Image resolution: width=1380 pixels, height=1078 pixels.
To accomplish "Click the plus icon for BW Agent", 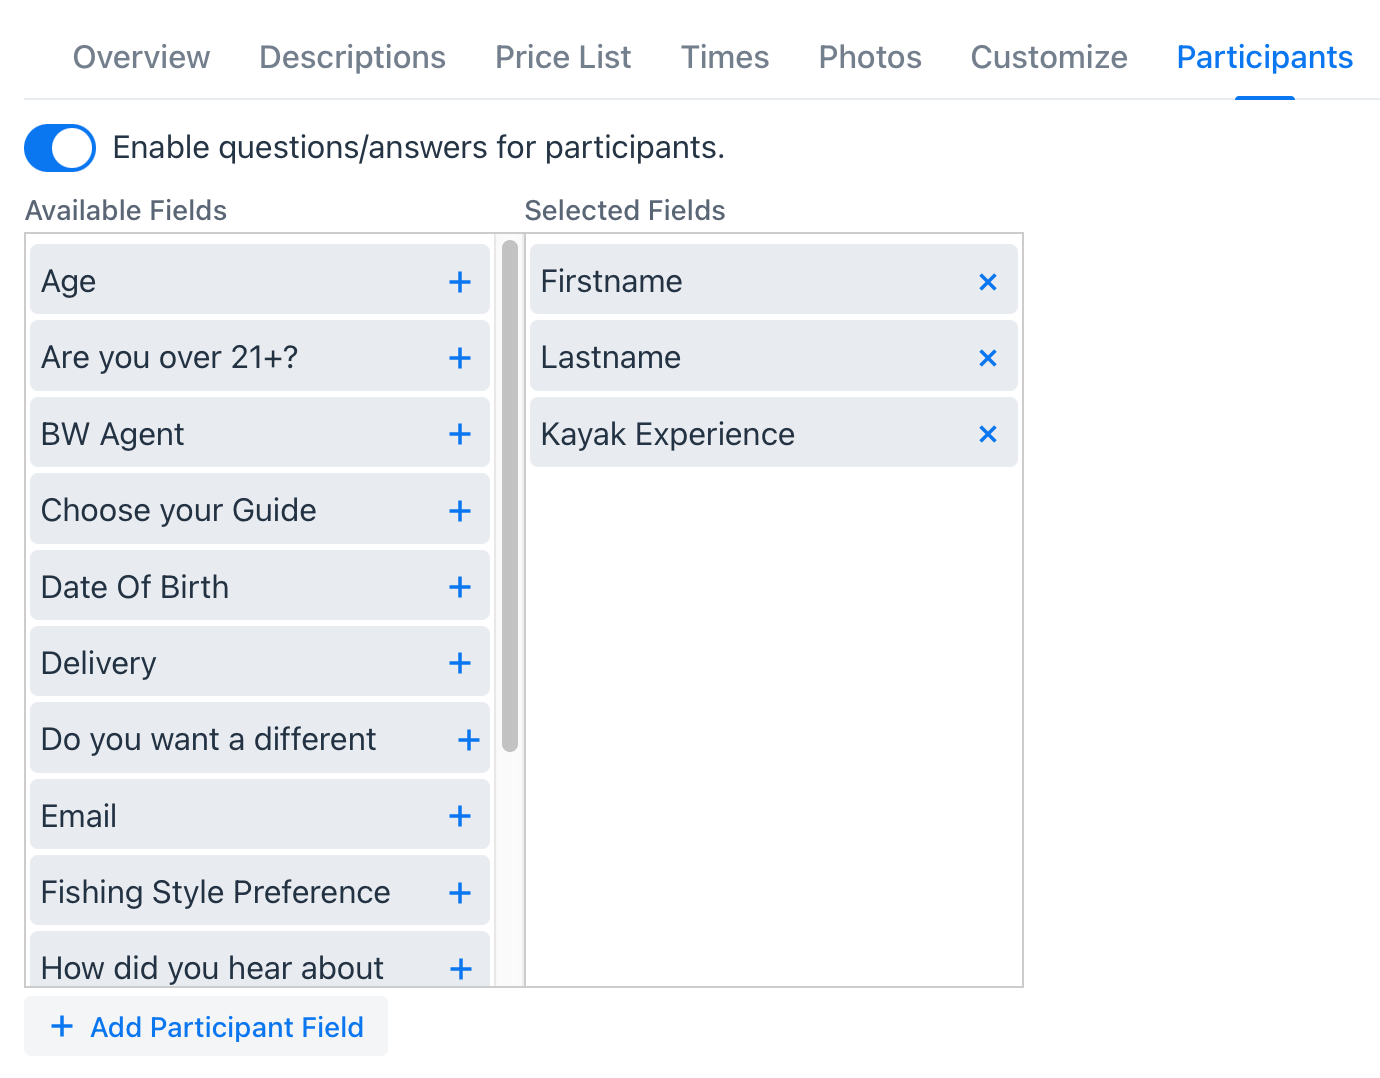I will [460, 434].
